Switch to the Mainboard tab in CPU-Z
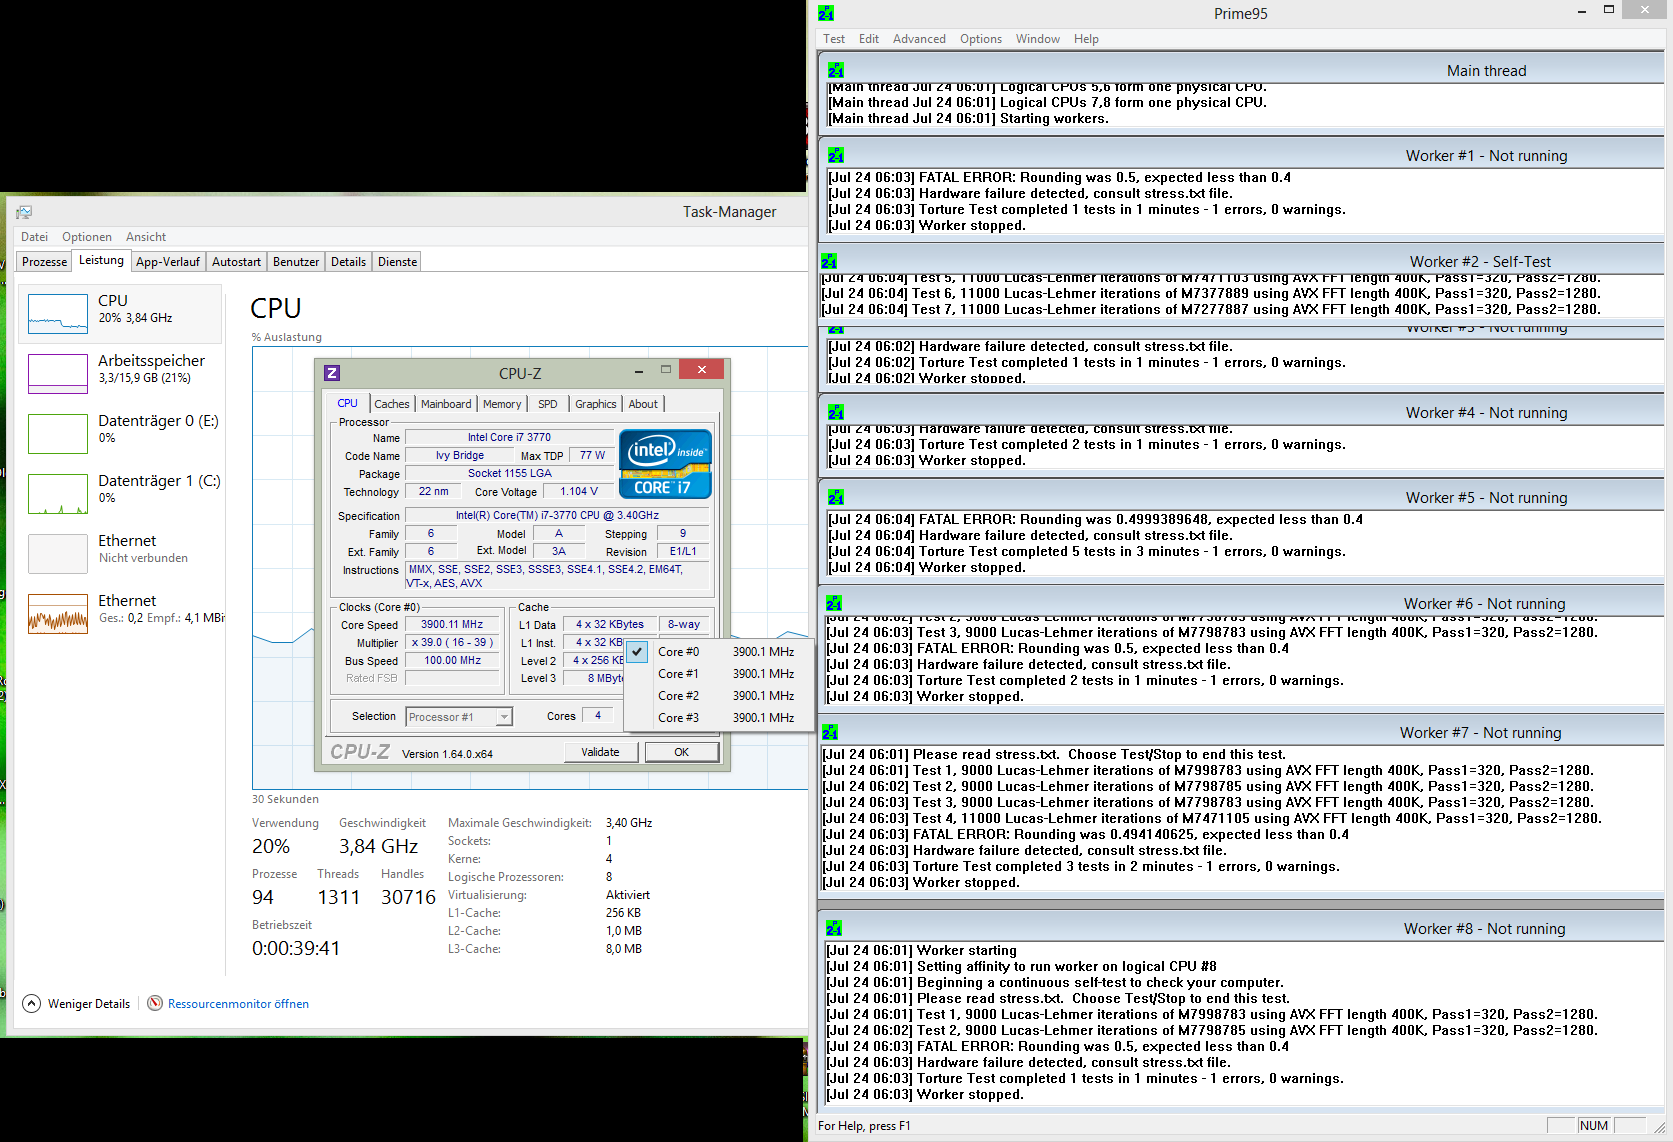The image size is (1673, 1142). pyautogui.click(x=446, y=404)
